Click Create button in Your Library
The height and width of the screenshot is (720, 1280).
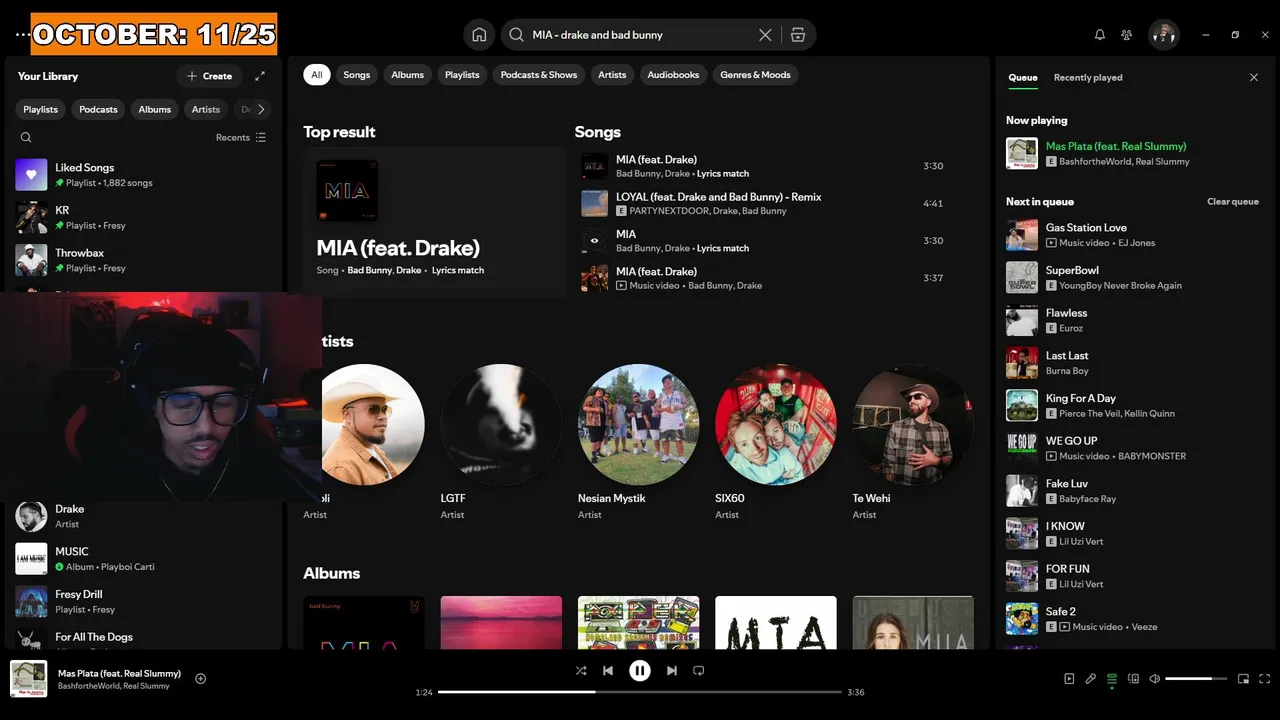(x=209, y=76)
